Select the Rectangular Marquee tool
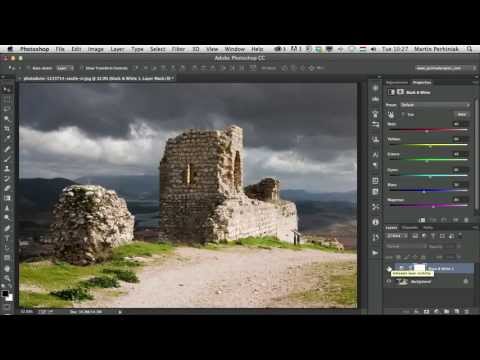The width and height of the screenshot is (480, 360). 7,99
